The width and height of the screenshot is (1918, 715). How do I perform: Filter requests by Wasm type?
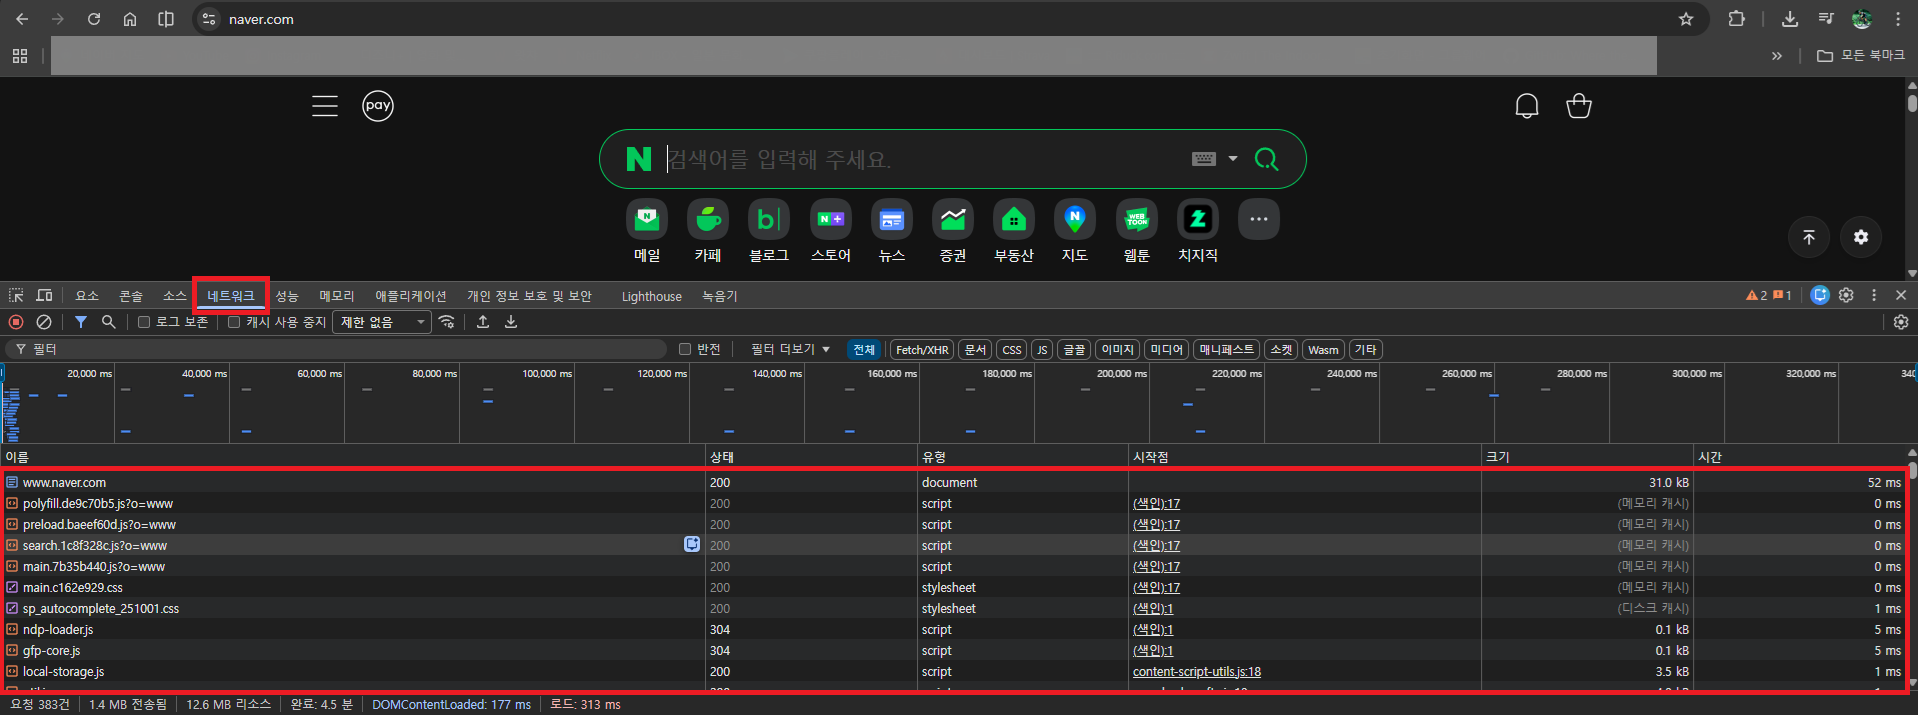click(1323, 349)
